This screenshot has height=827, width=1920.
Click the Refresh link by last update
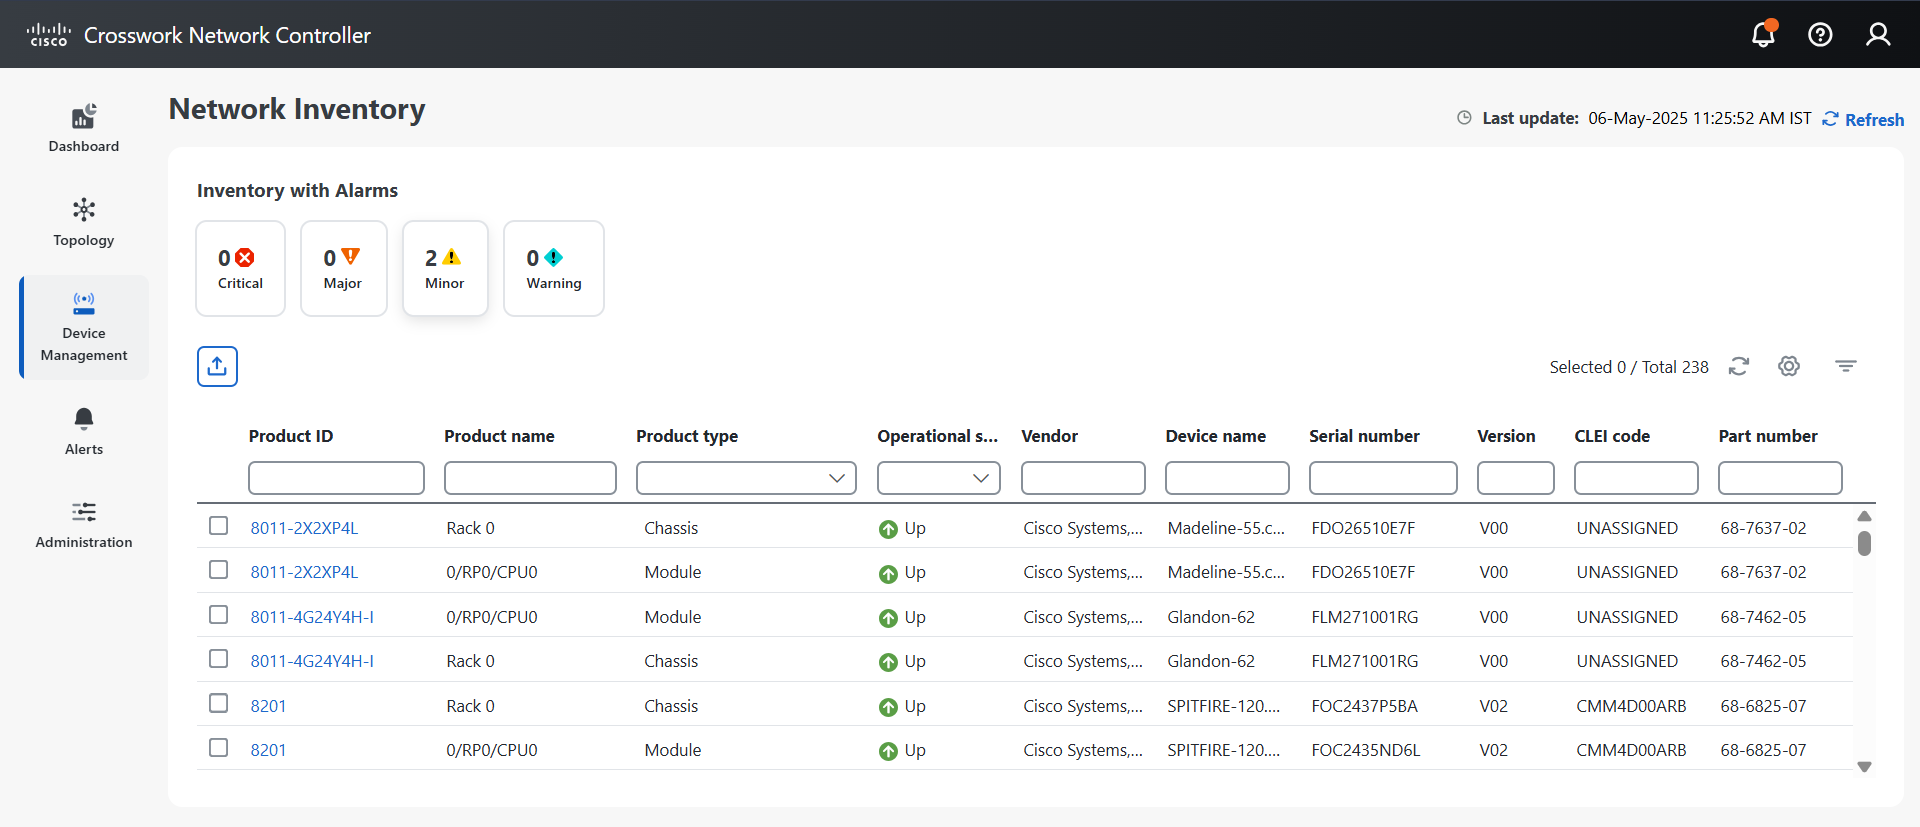[1863, 119]
